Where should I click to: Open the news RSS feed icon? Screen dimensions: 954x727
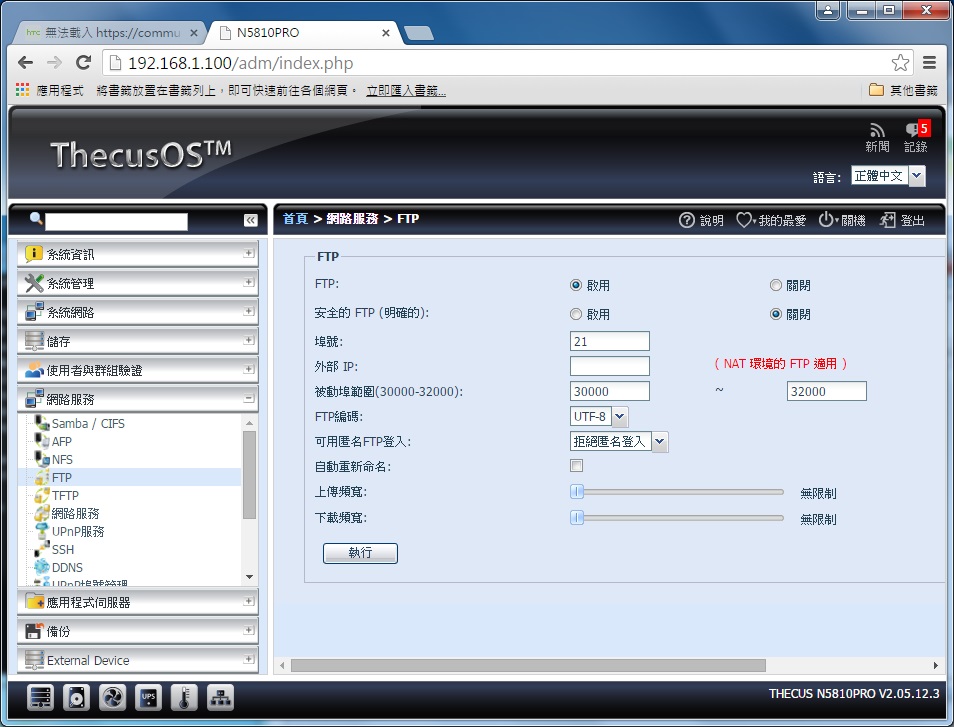click(x=877, y=130)
